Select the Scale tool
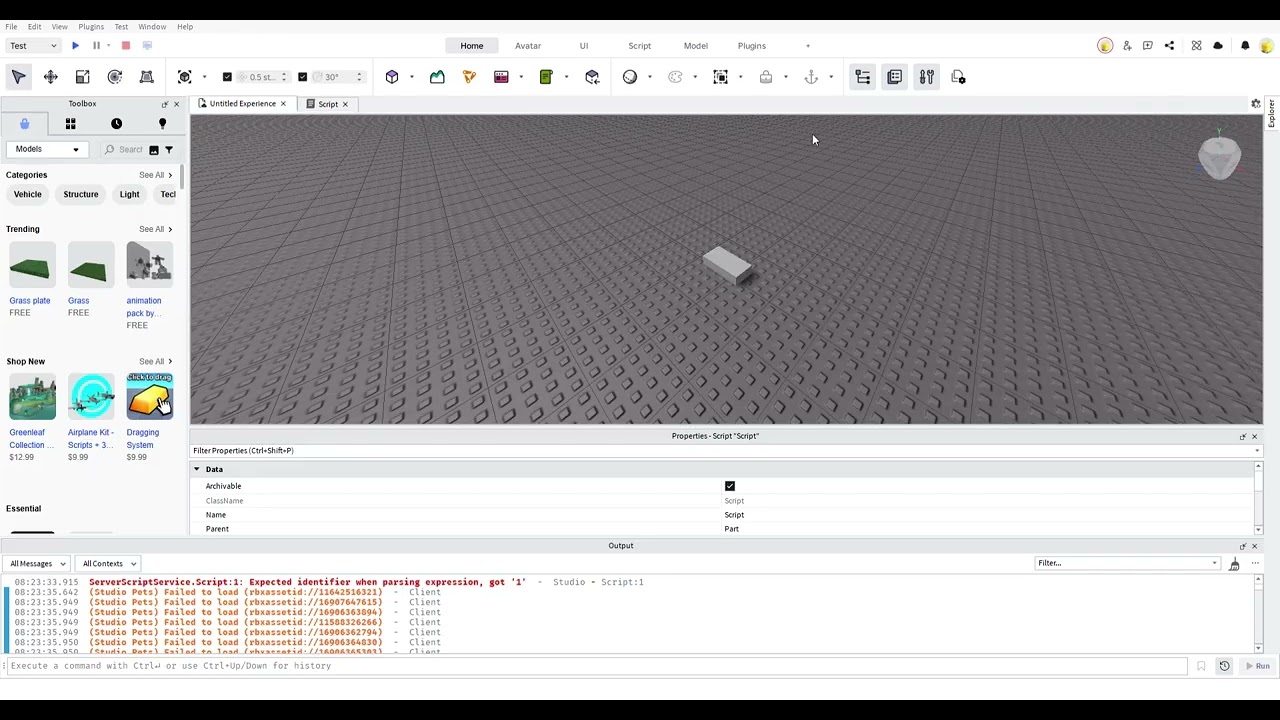Image resolution: width=1280 pixels, height=720 pixels. point(82,77)
